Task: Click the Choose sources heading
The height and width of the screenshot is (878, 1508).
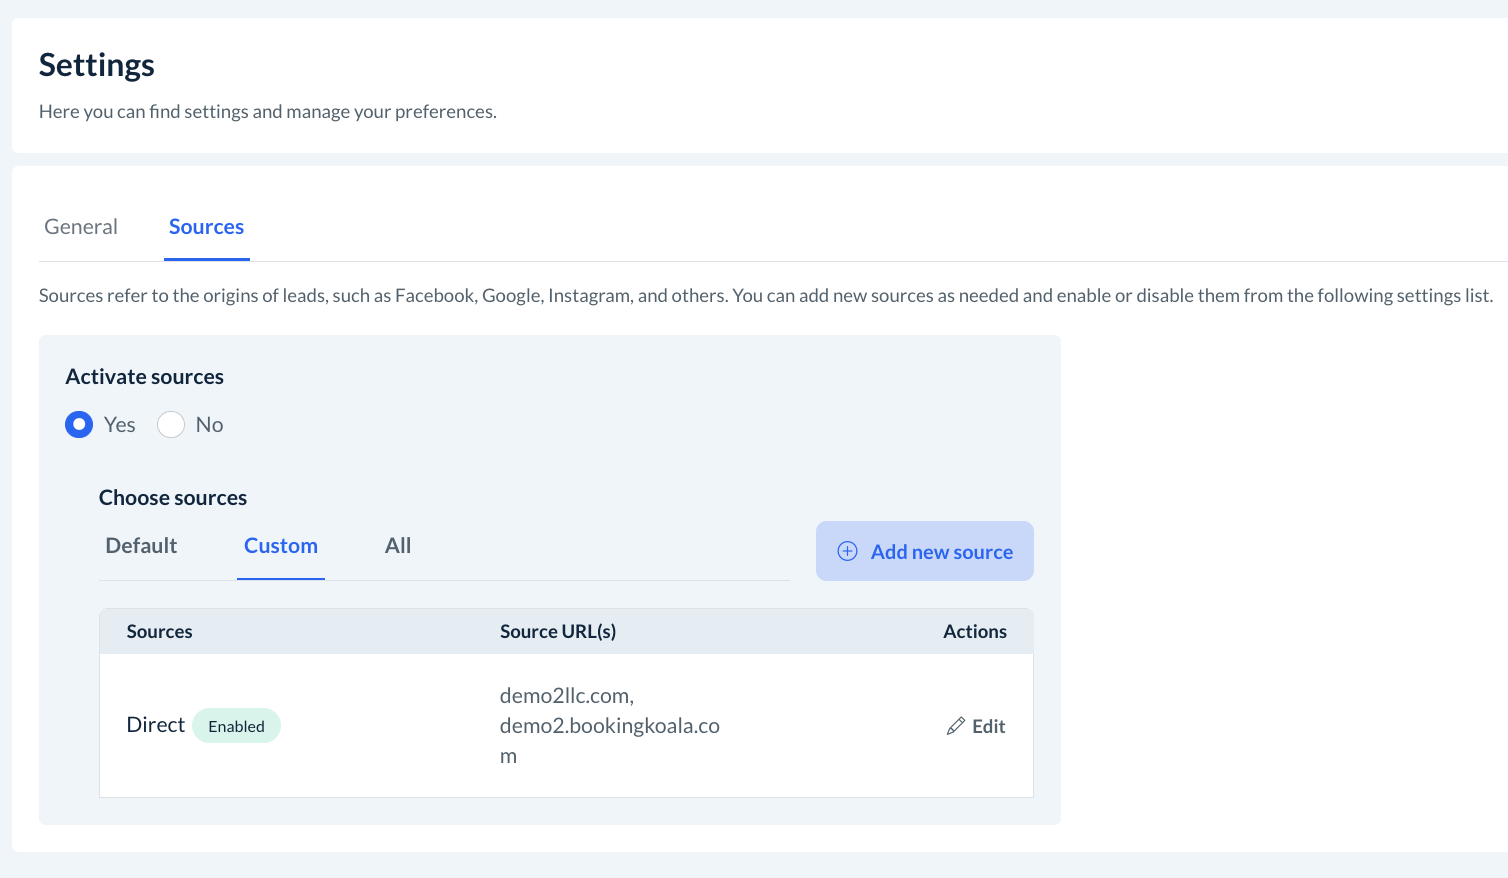Action: [x=173, y=498]
